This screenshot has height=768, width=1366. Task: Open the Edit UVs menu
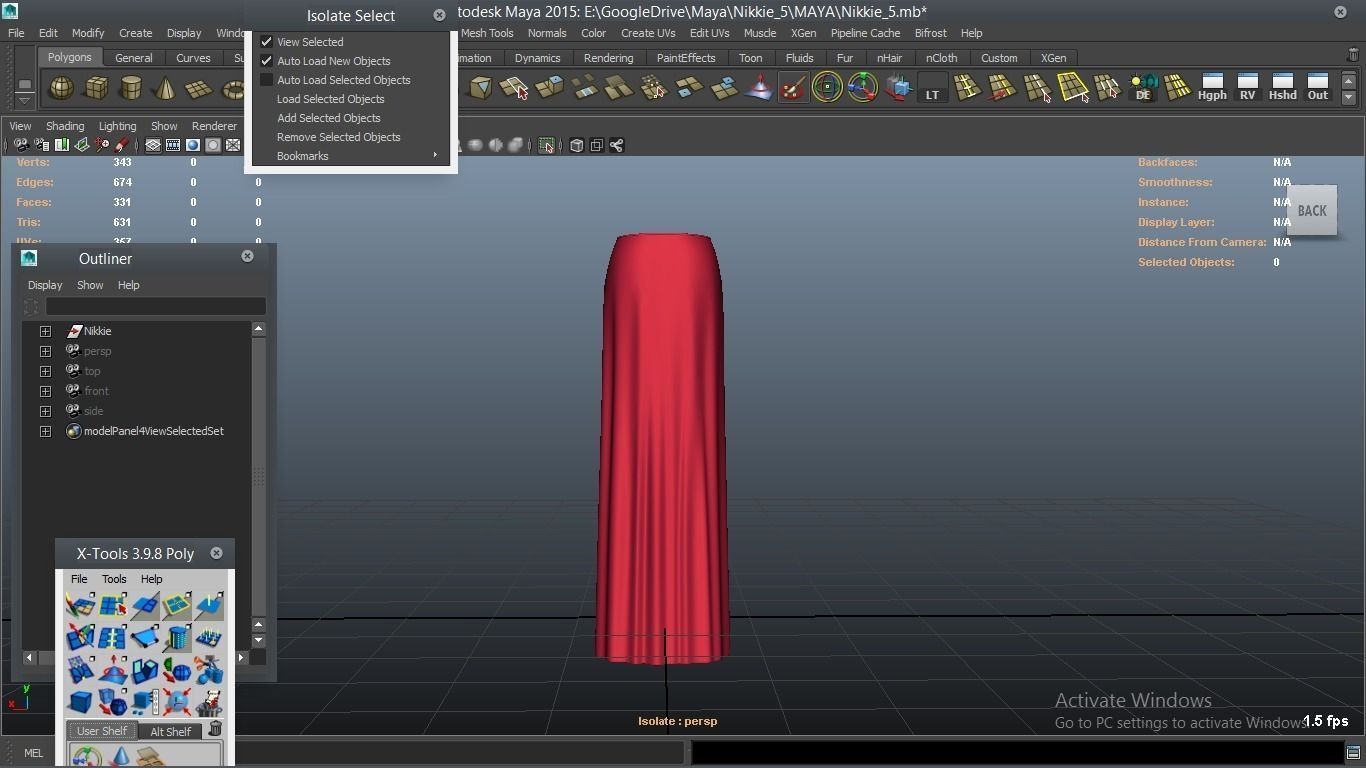[709, 33]
